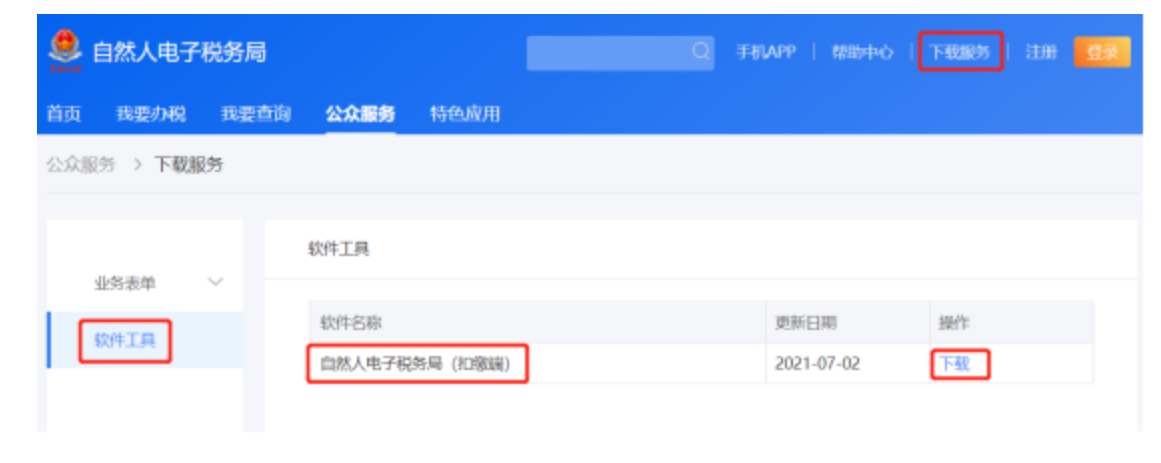Click the 自然人电子税务局 site title
The height and width of the screenshot is (463, 1161).
(178, 53)
